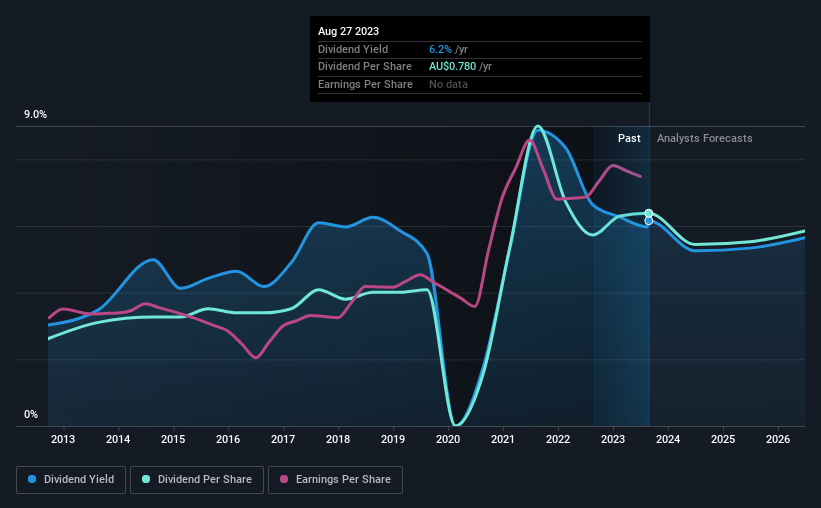Viewport: 821px width, 508px height.
Task: Click the 2017 year tick label
Action: [x=283, y=439]
